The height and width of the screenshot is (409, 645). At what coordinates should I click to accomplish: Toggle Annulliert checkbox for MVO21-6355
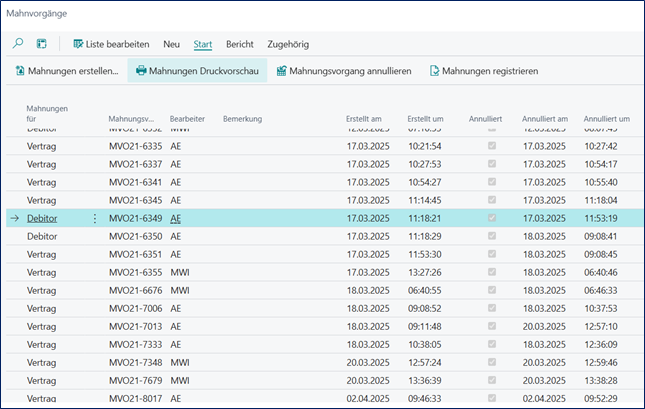[492, 272]
